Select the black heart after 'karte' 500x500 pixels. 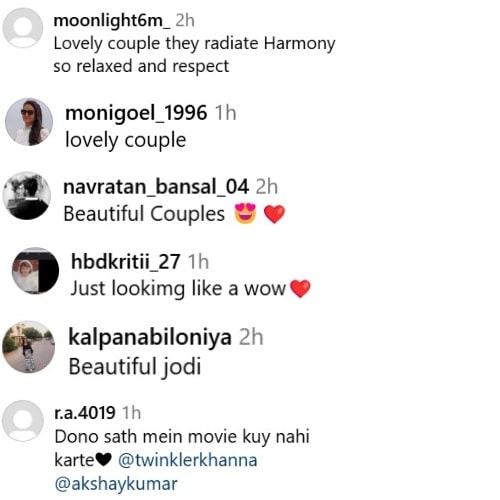coord(104,461)
